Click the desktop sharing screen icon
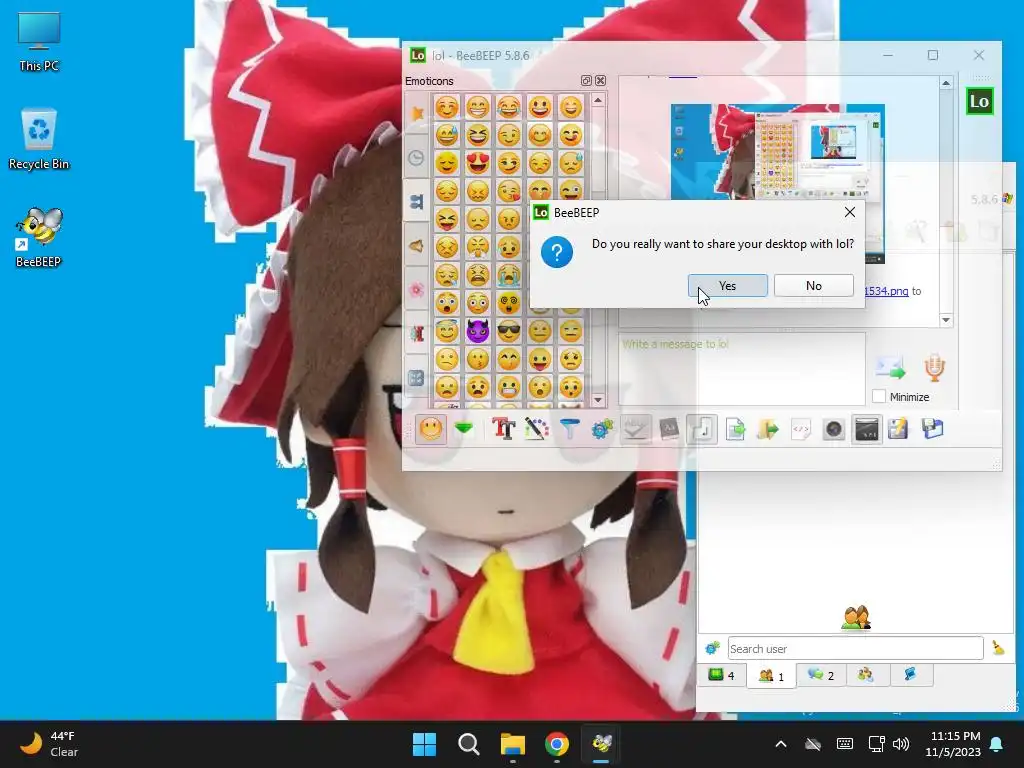Viewport: 1024px width, 768px height. coord(867,429)
